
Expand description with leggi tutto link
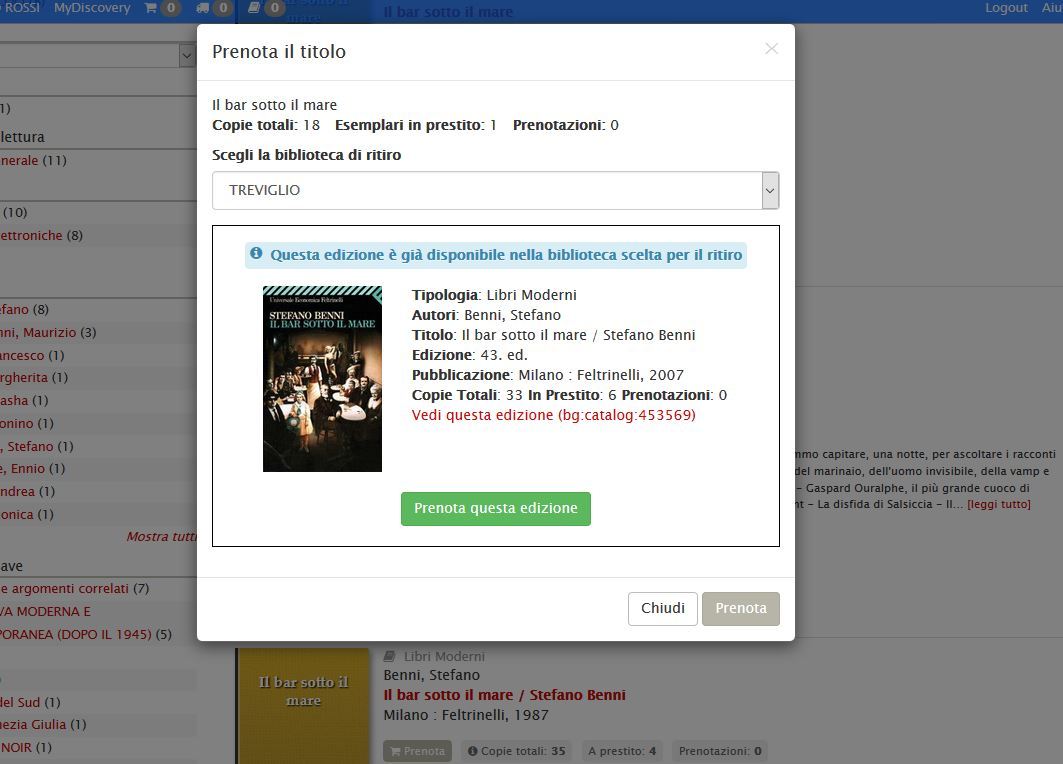coord(998,504)
